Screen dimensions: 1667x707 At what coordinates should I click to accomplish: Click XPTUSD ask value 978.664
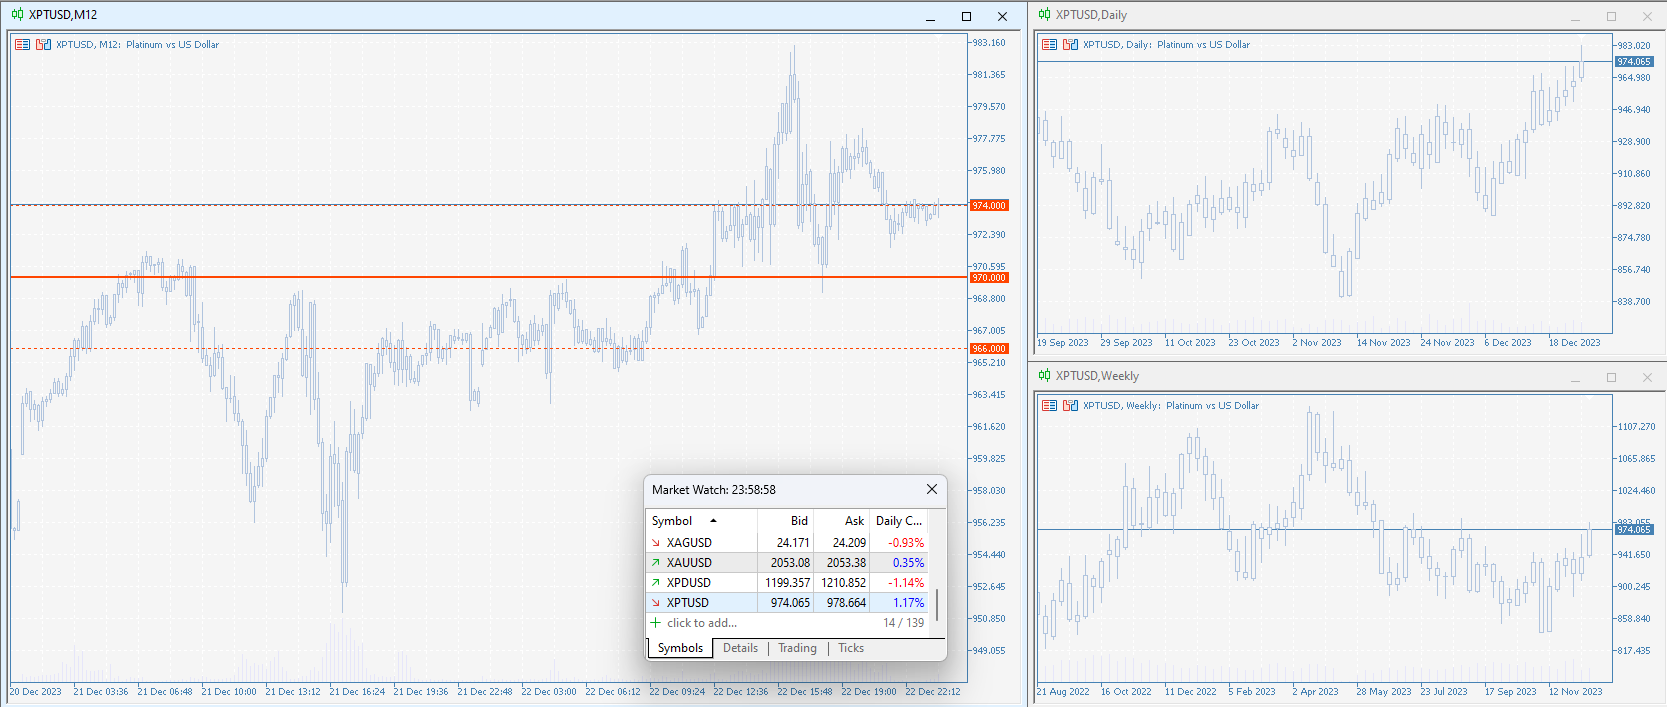(x=846, y=603)
